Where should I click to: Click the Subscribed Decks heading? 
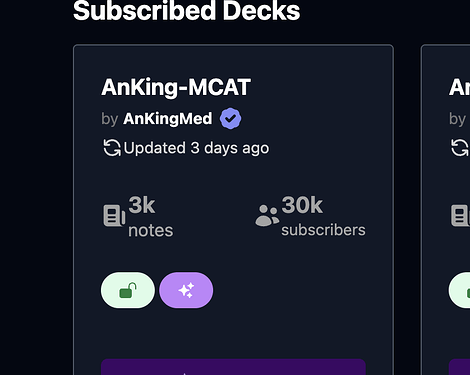[x=187, y=11]
